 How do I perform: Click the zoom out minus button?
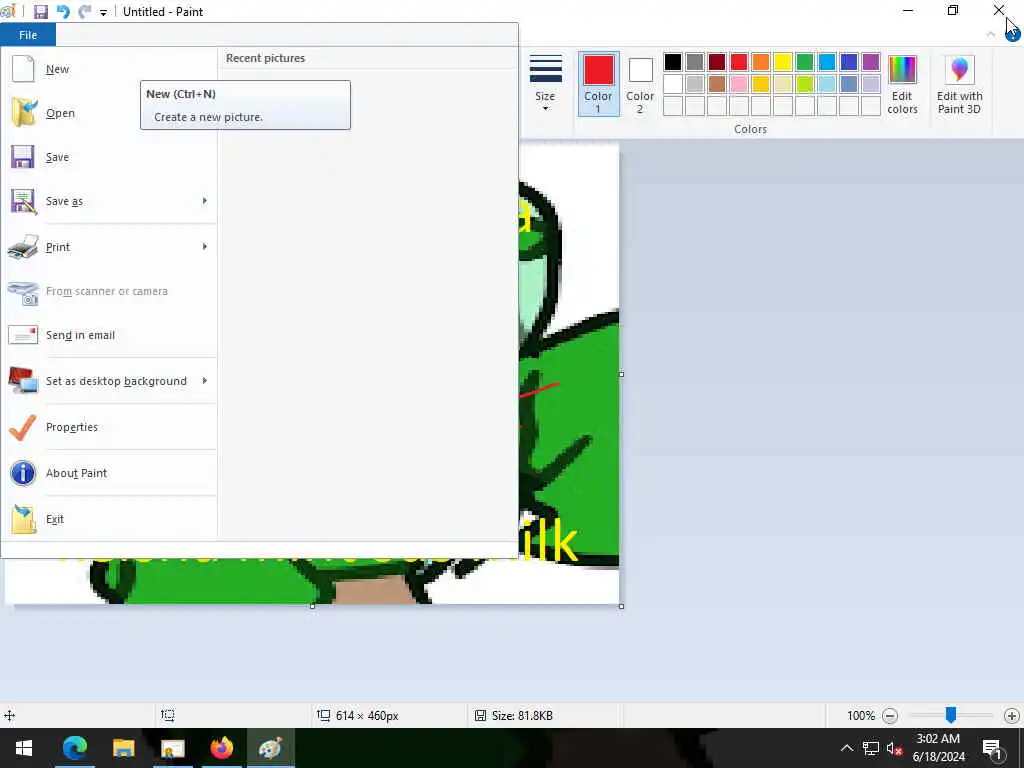pyautogui.click(x=889, y=716)
